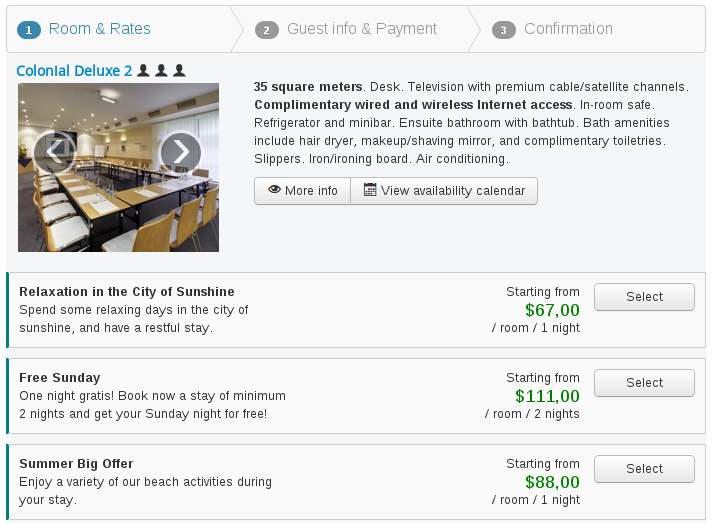Click the step 3 number badge

(x=504, y=30)
